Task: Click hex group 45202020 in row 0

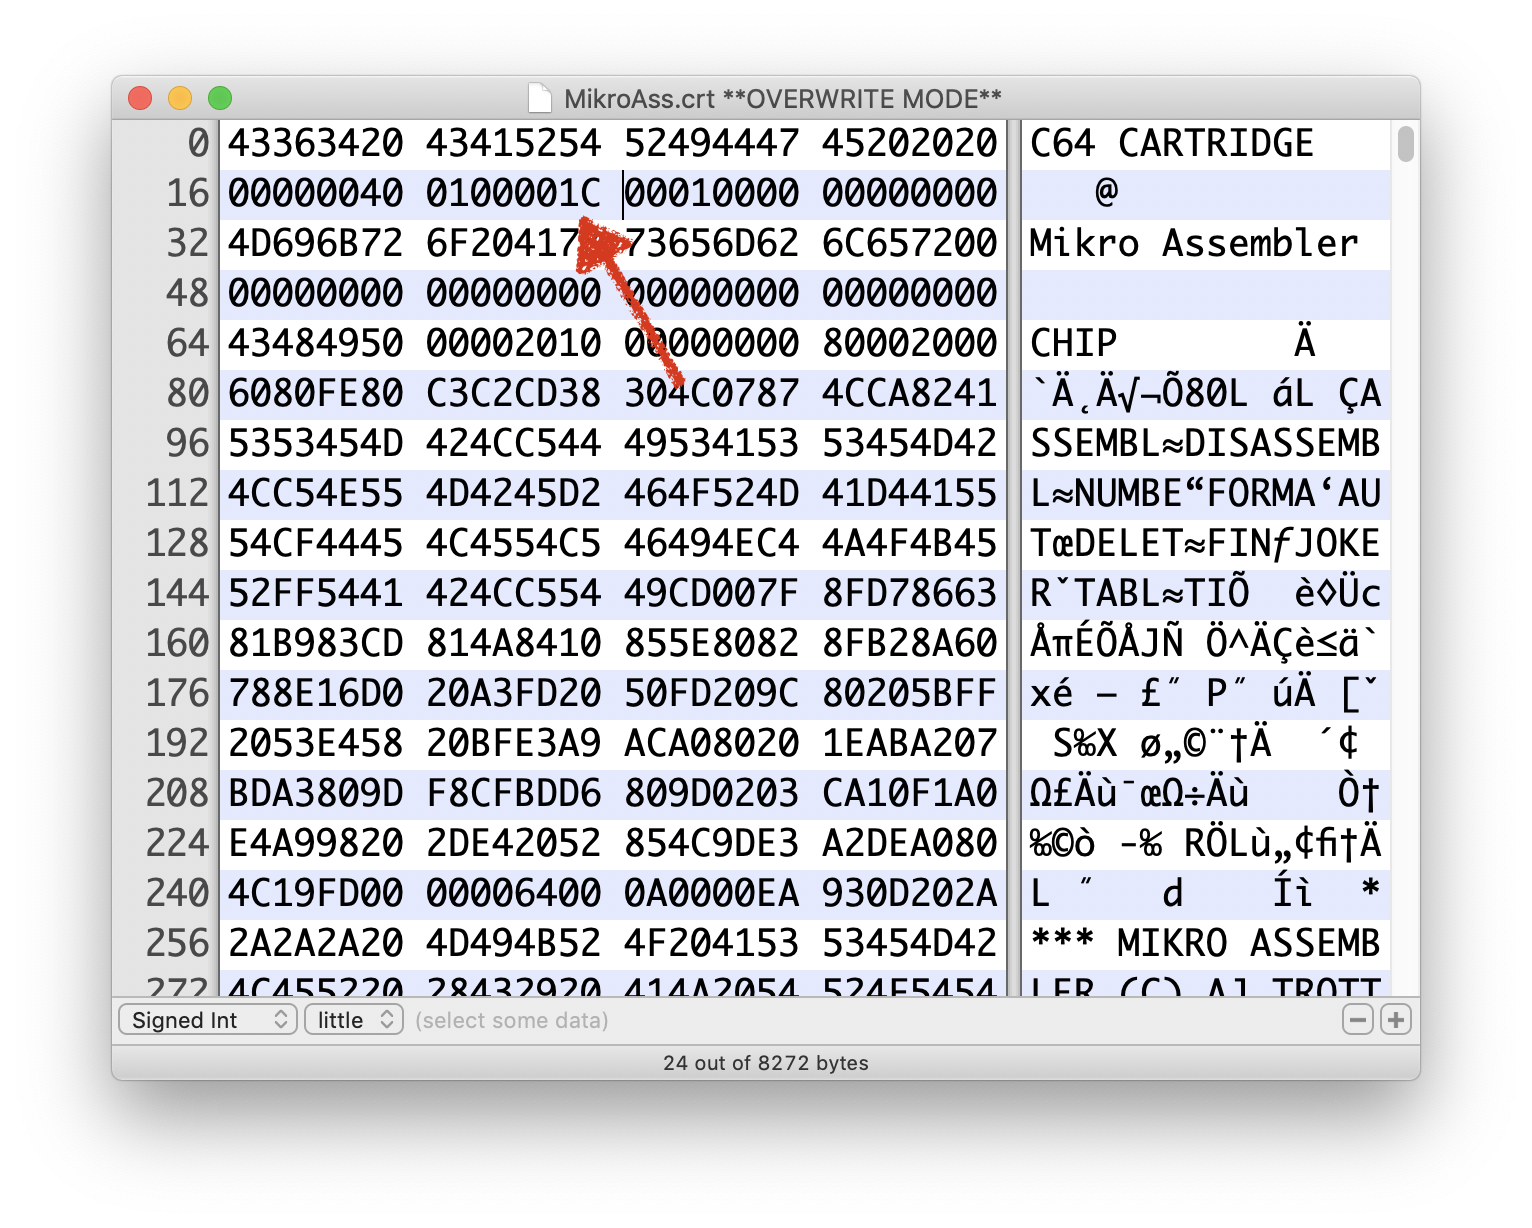Action: click(910, 143)
